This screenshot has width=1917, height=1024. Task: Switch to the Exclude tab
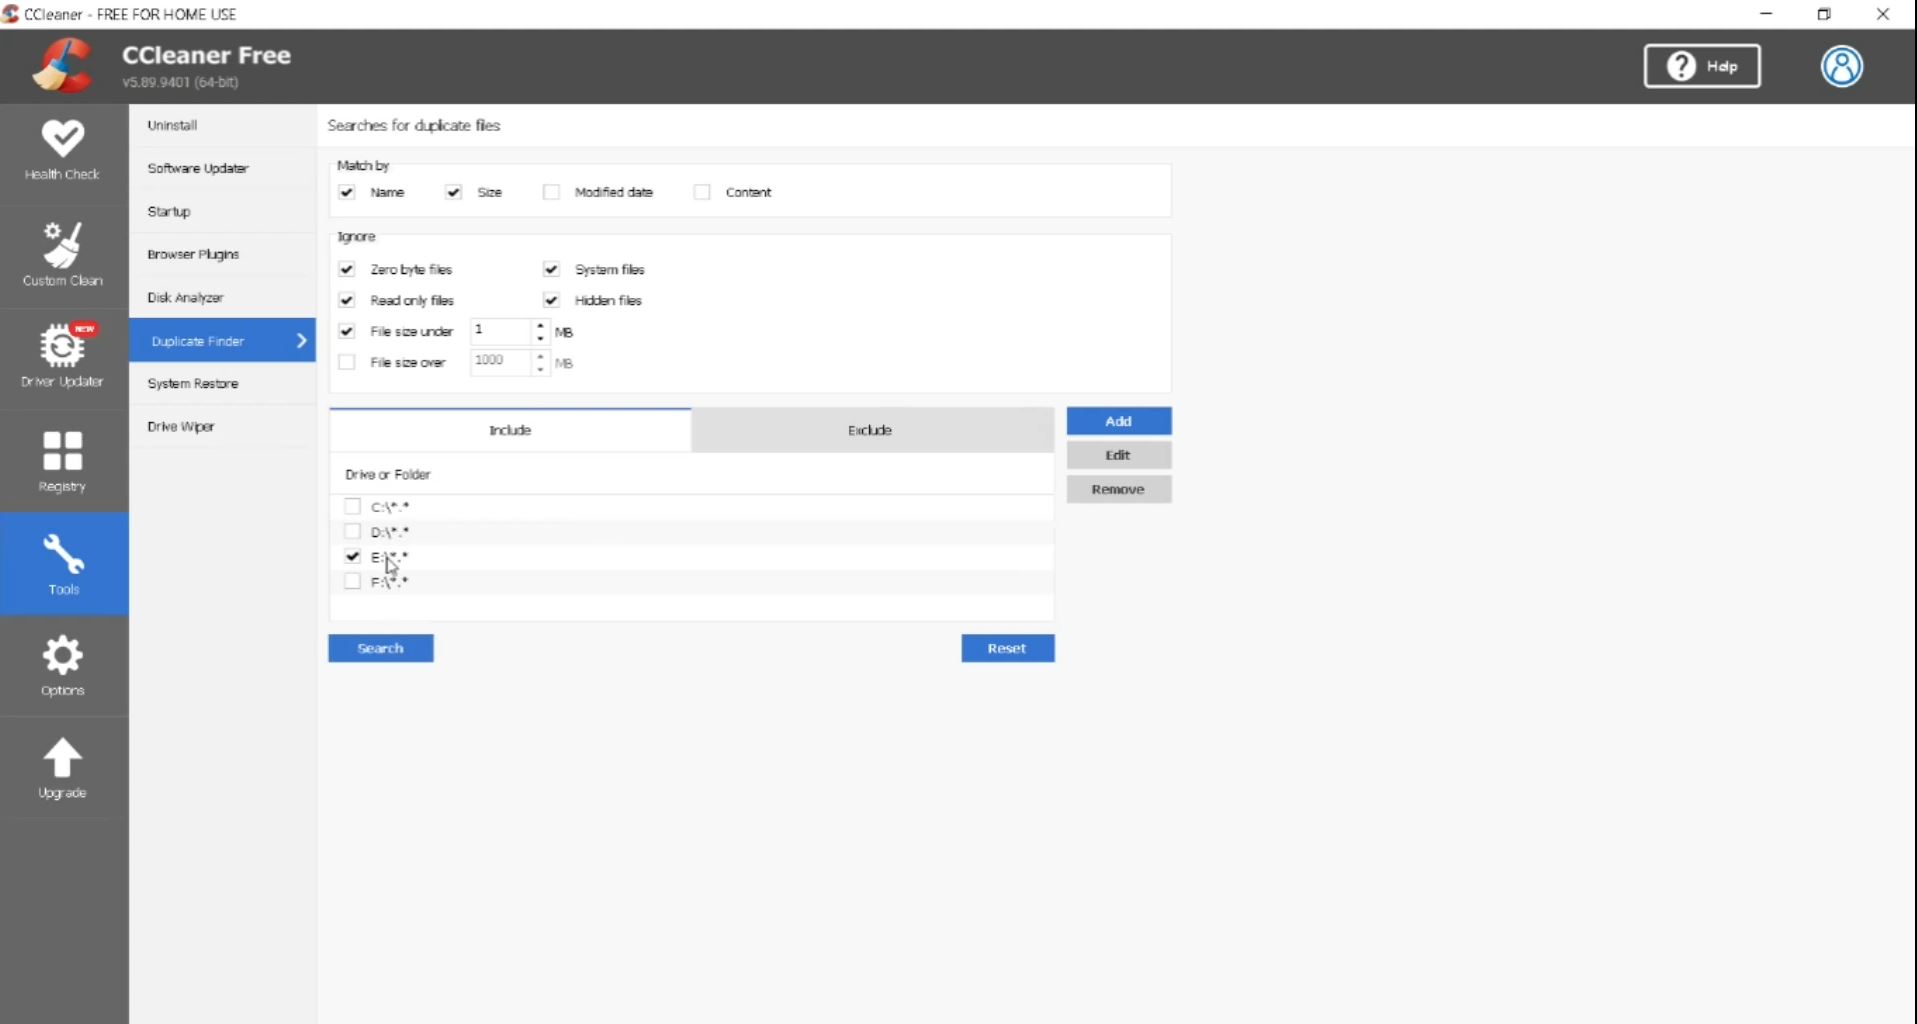pyautogui.click(x=870, y=430)
